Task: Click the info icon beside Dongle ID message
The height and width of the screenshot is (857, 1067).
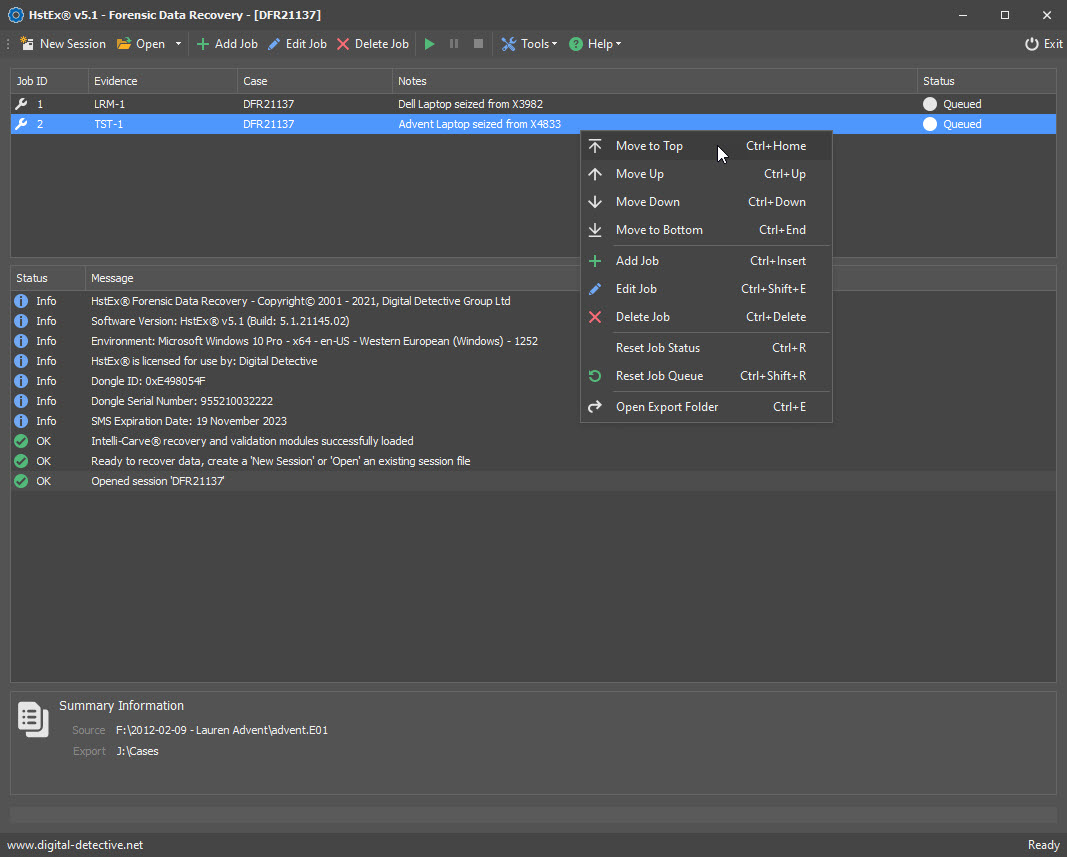Action: 21,381
